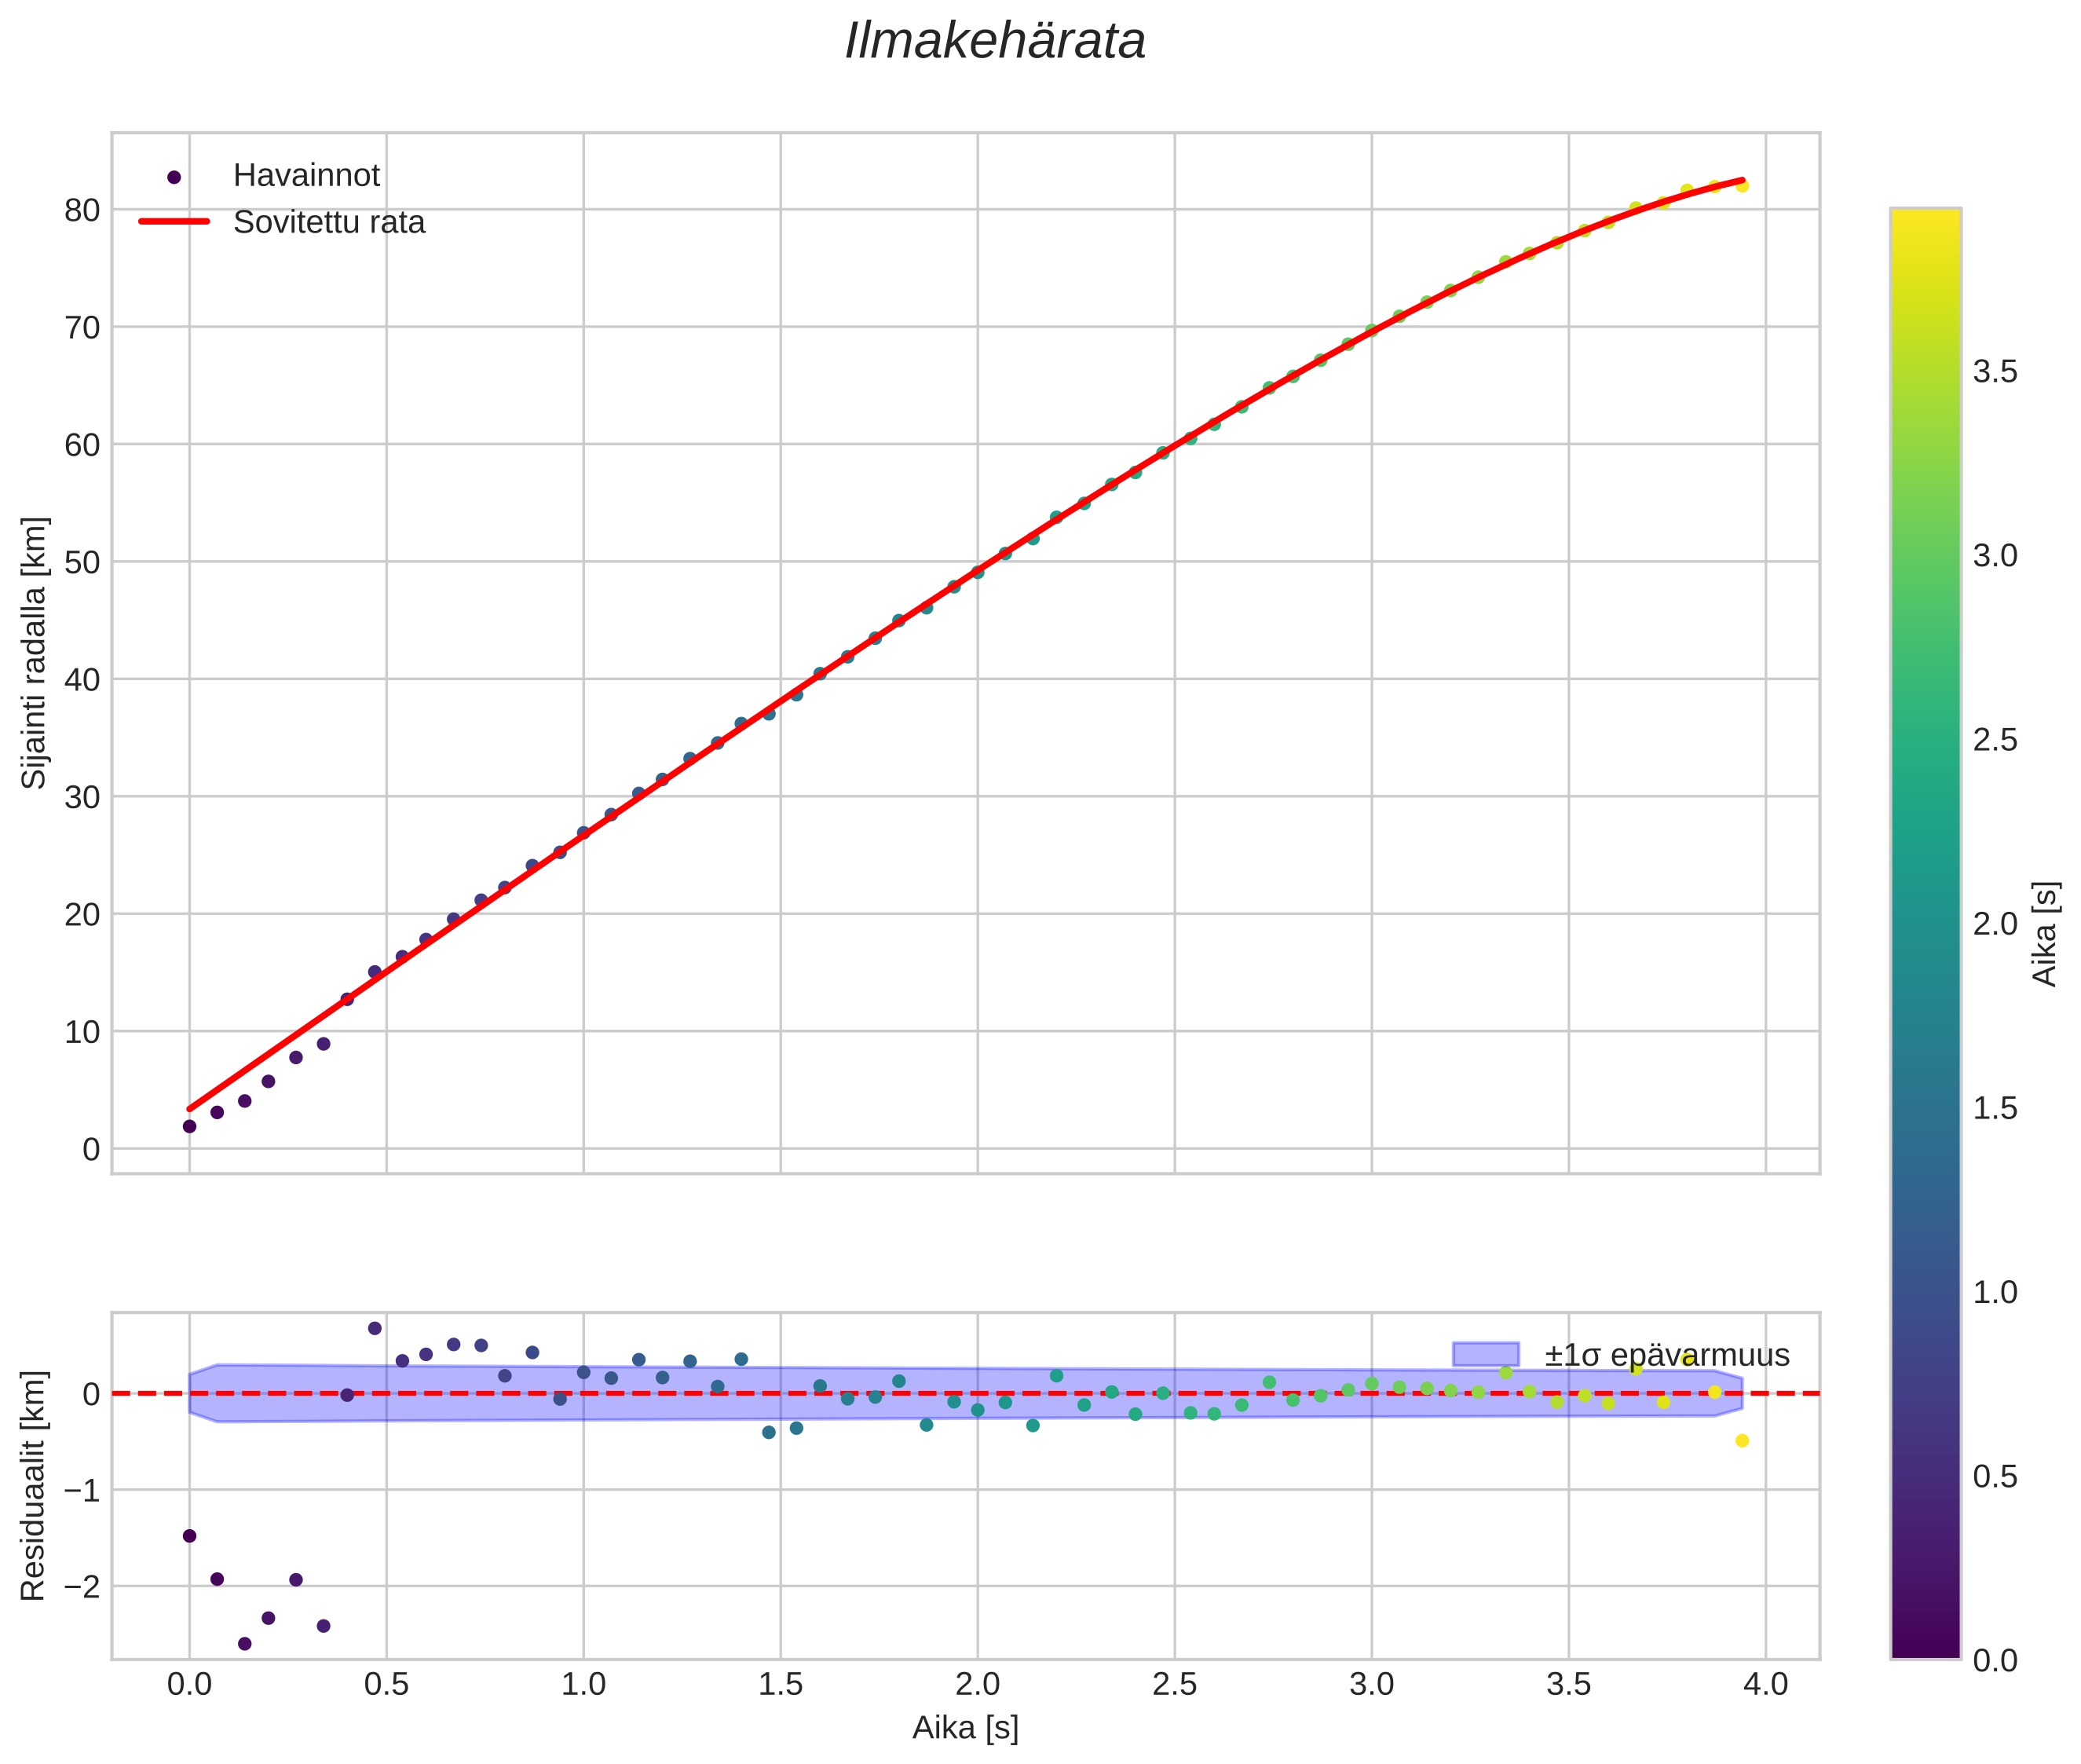This screenshot has height=1764, width=2081.
Task: Click the red Sovitettu rata legend line
Action: [x=174, y=222]
